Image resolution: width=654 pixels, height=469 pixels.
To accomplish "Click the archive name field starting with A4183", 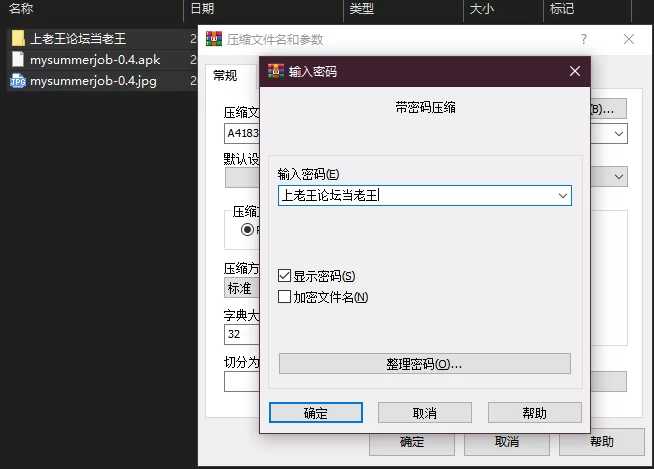I will (x=242, y=134).
